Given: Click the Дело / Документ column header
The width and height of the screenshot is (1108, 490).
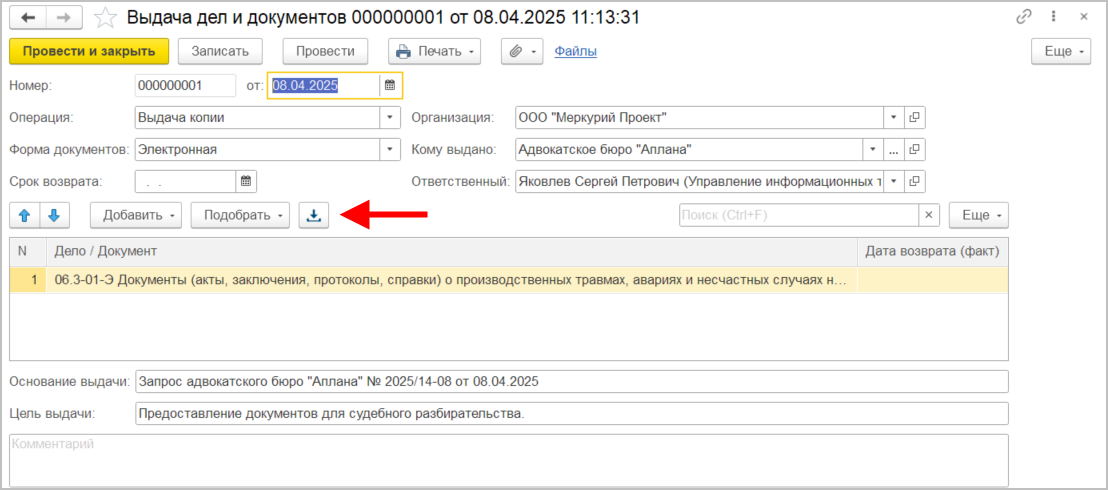Looking at the screenshot, I should (452, 252).
